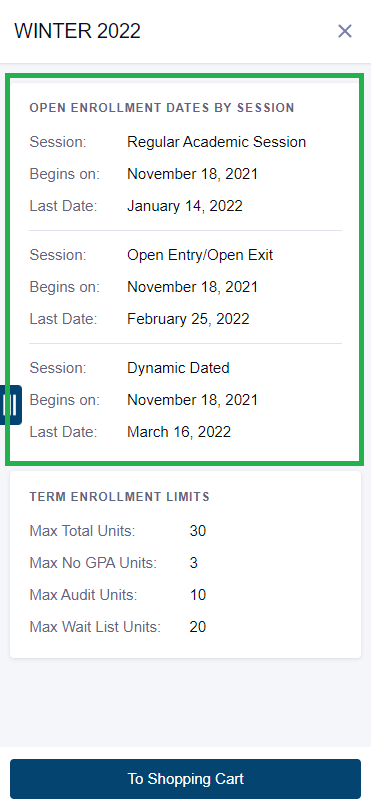
Task: Click the side panel collapse handle
Action: tap(10, 405)
